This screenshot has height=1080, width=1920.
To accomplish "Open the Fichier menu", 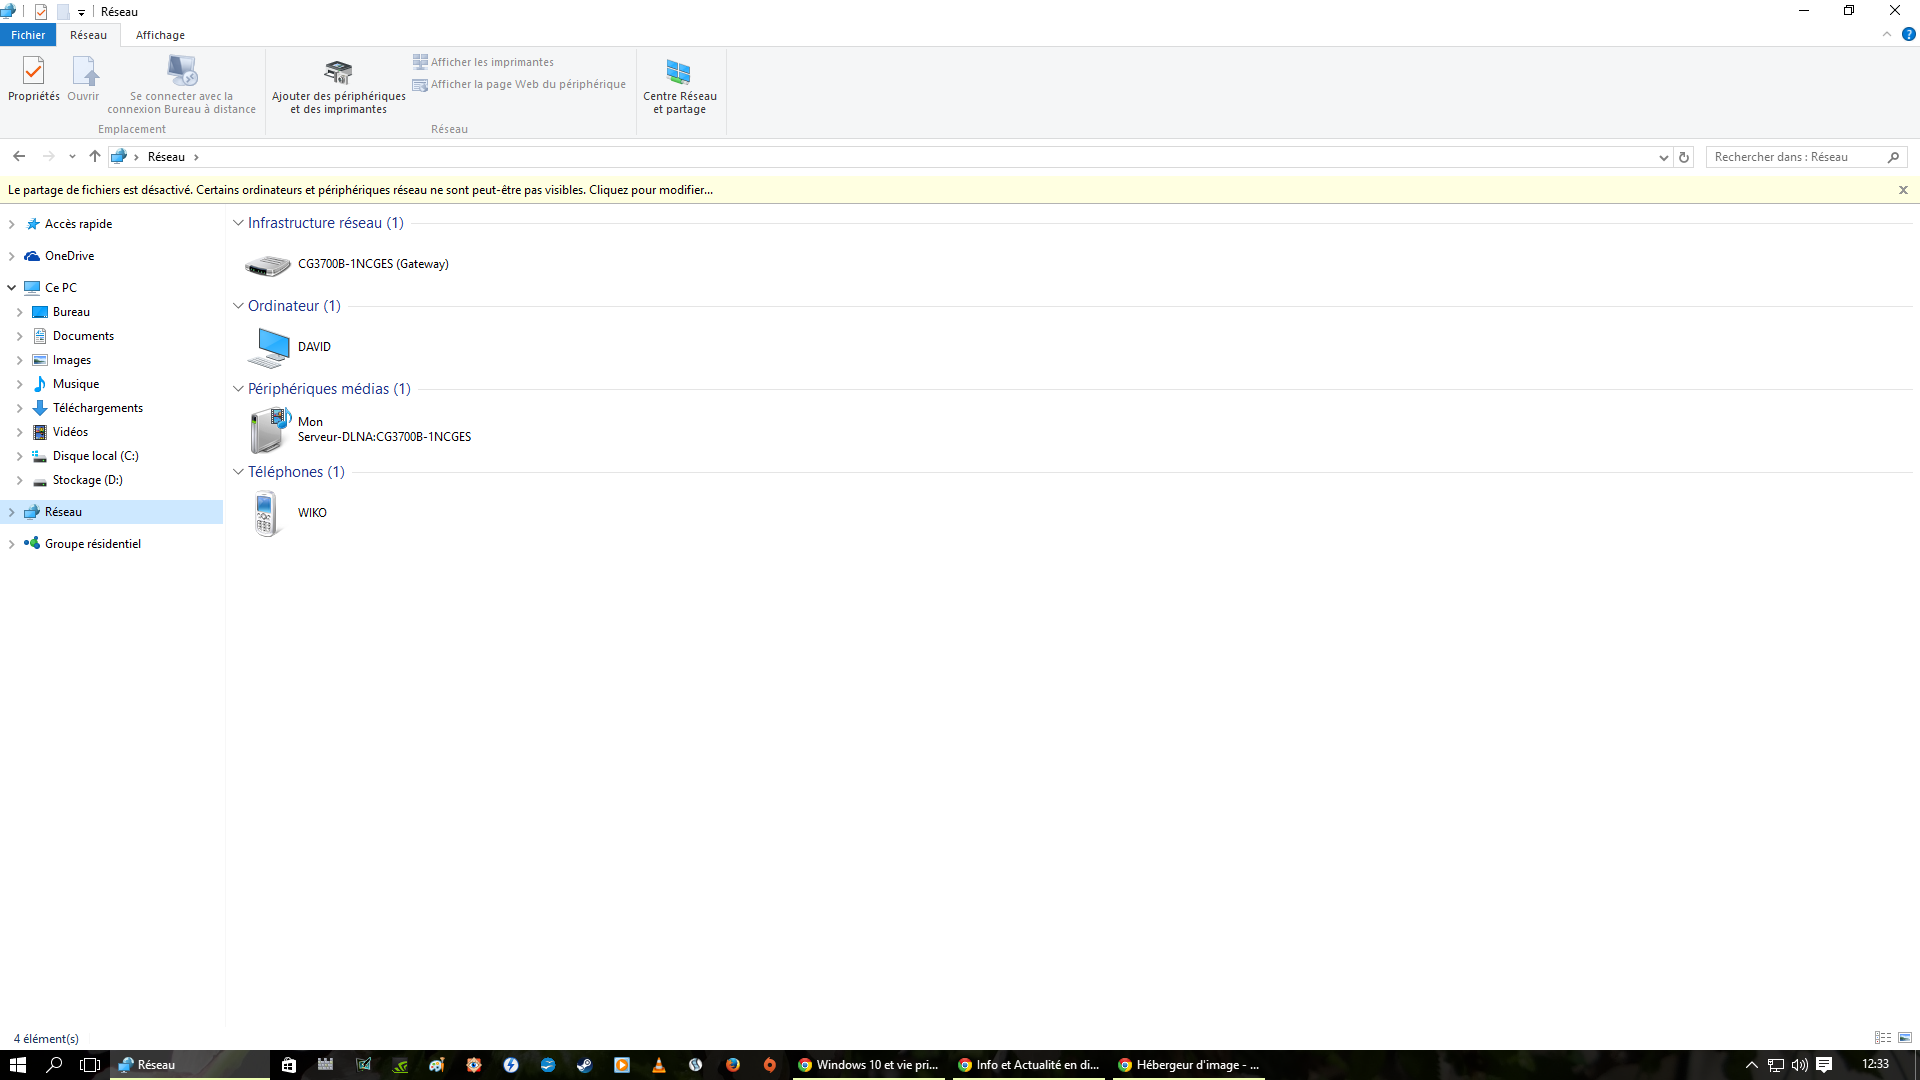I will coord(28,35).
